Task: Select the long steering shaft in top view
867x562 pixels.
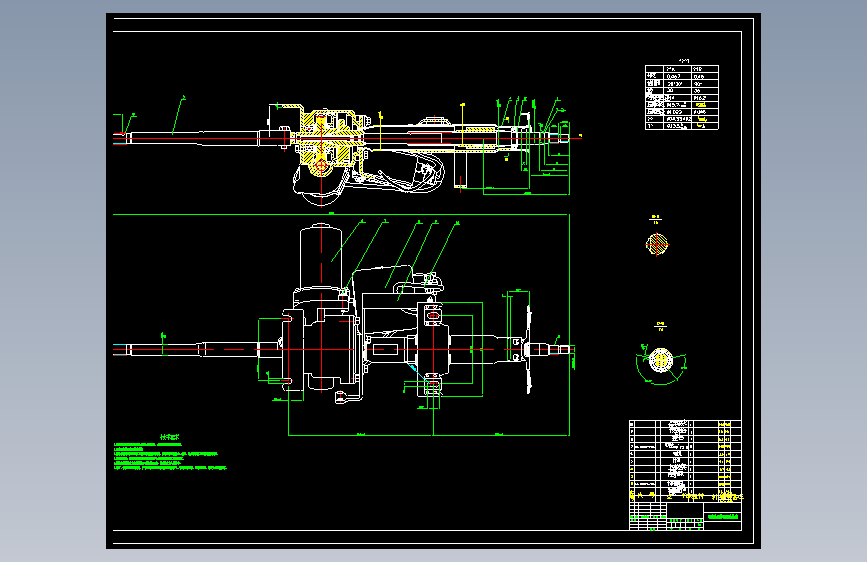Action: (x=186, y=138)
